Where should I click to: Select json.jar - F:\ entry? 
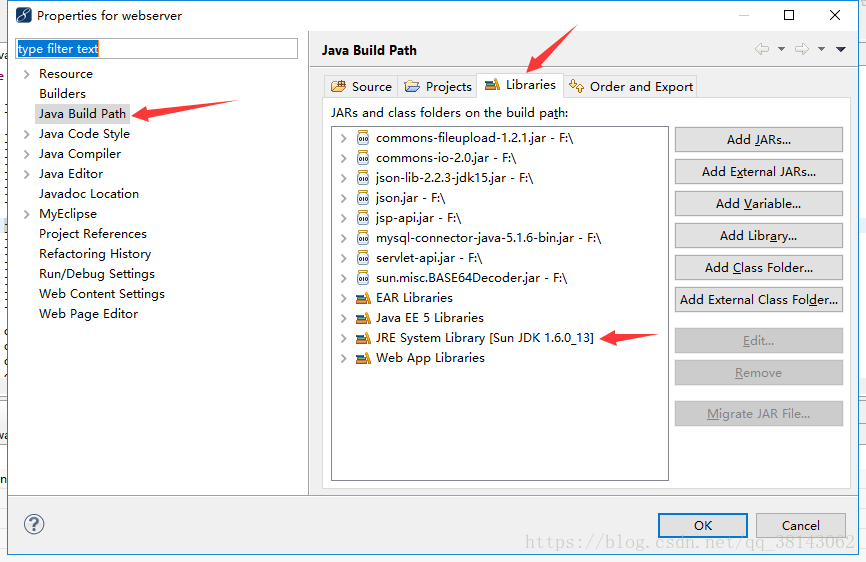tap(410, 198)
